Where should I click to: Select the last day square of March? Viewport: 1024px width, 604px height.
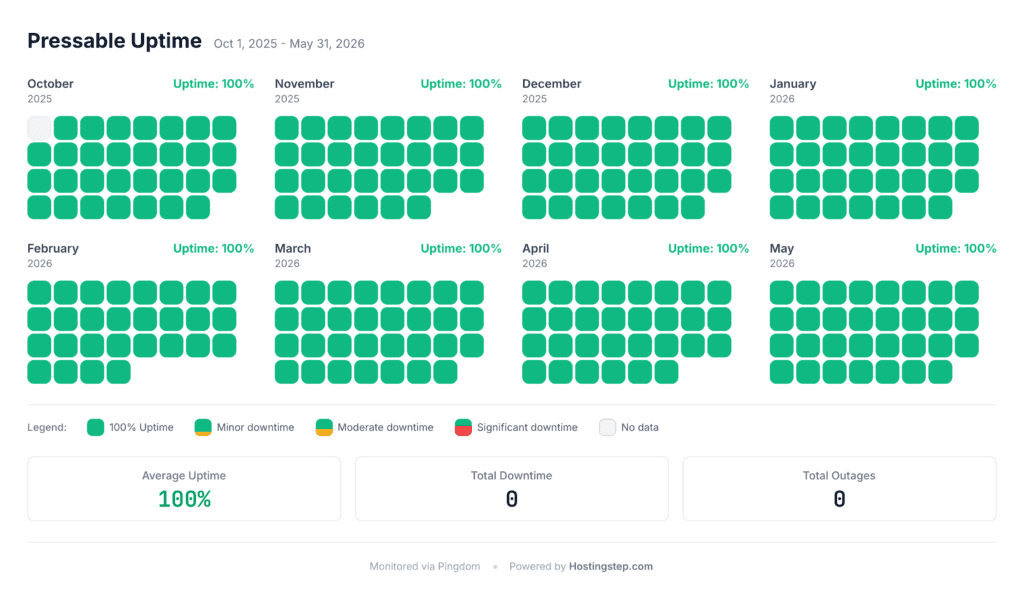(x=445, y=372)
